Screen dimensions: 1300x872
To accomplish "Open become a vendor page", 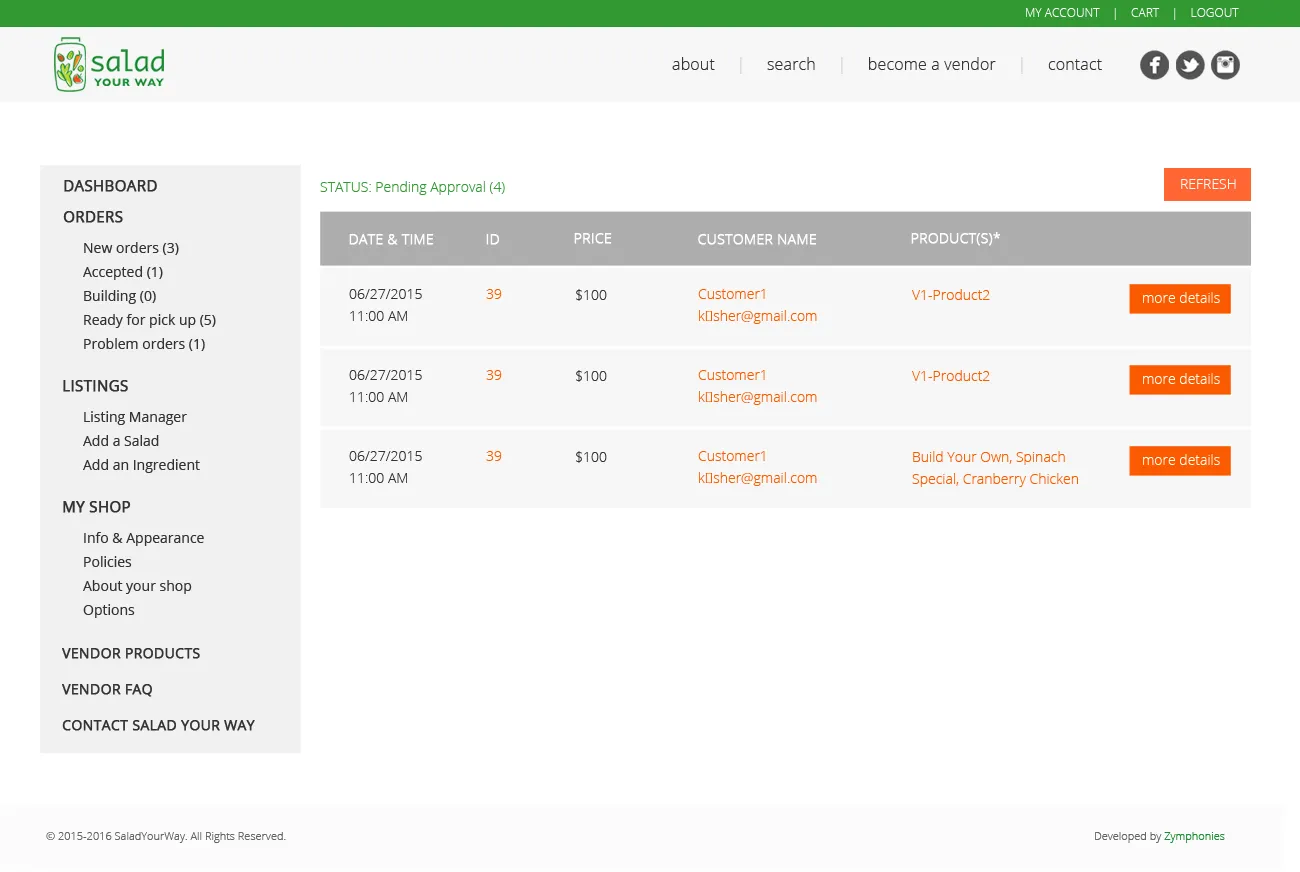I will (931, 64).
